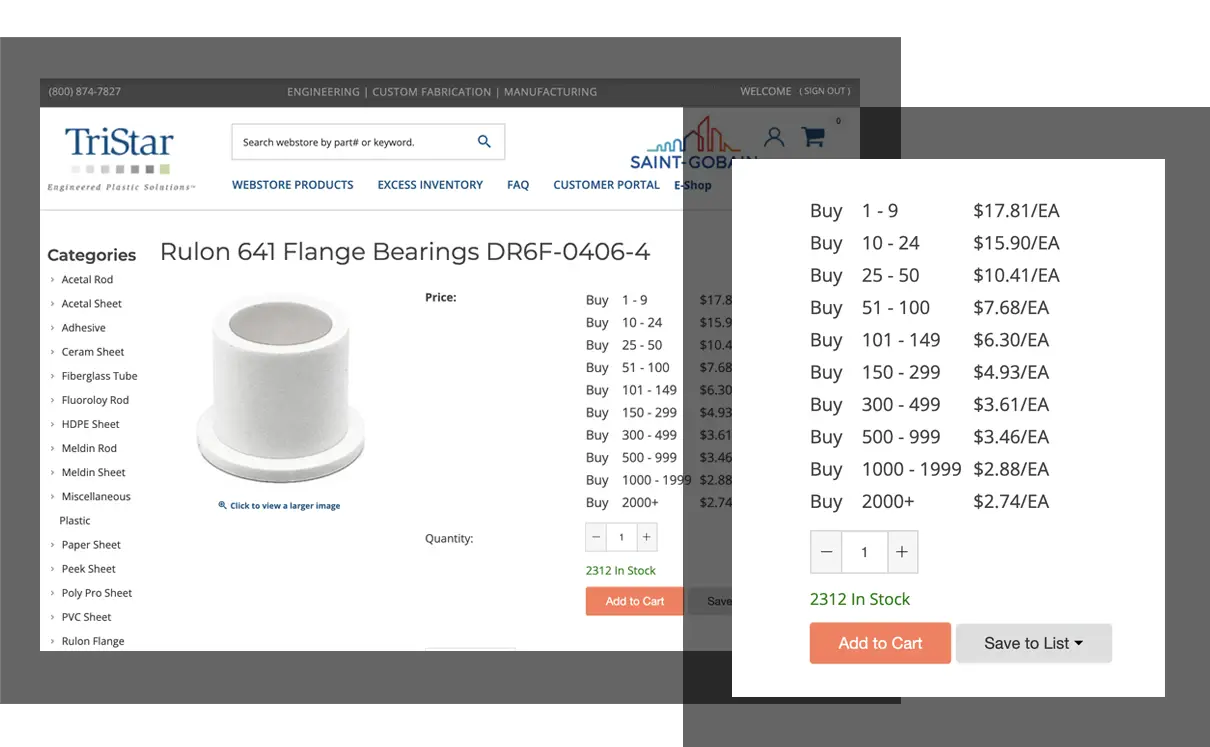Click quantity field in enlarged panel
Image resolution: width=1210 pixels, height=747 pixels.
864,552
